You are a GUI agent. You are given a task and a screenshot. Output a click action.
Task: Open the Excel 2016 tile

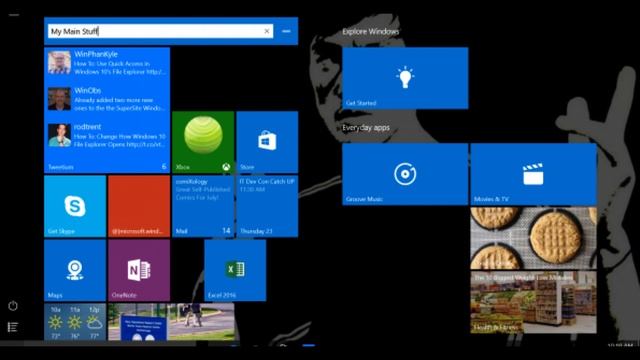(235, 270)
